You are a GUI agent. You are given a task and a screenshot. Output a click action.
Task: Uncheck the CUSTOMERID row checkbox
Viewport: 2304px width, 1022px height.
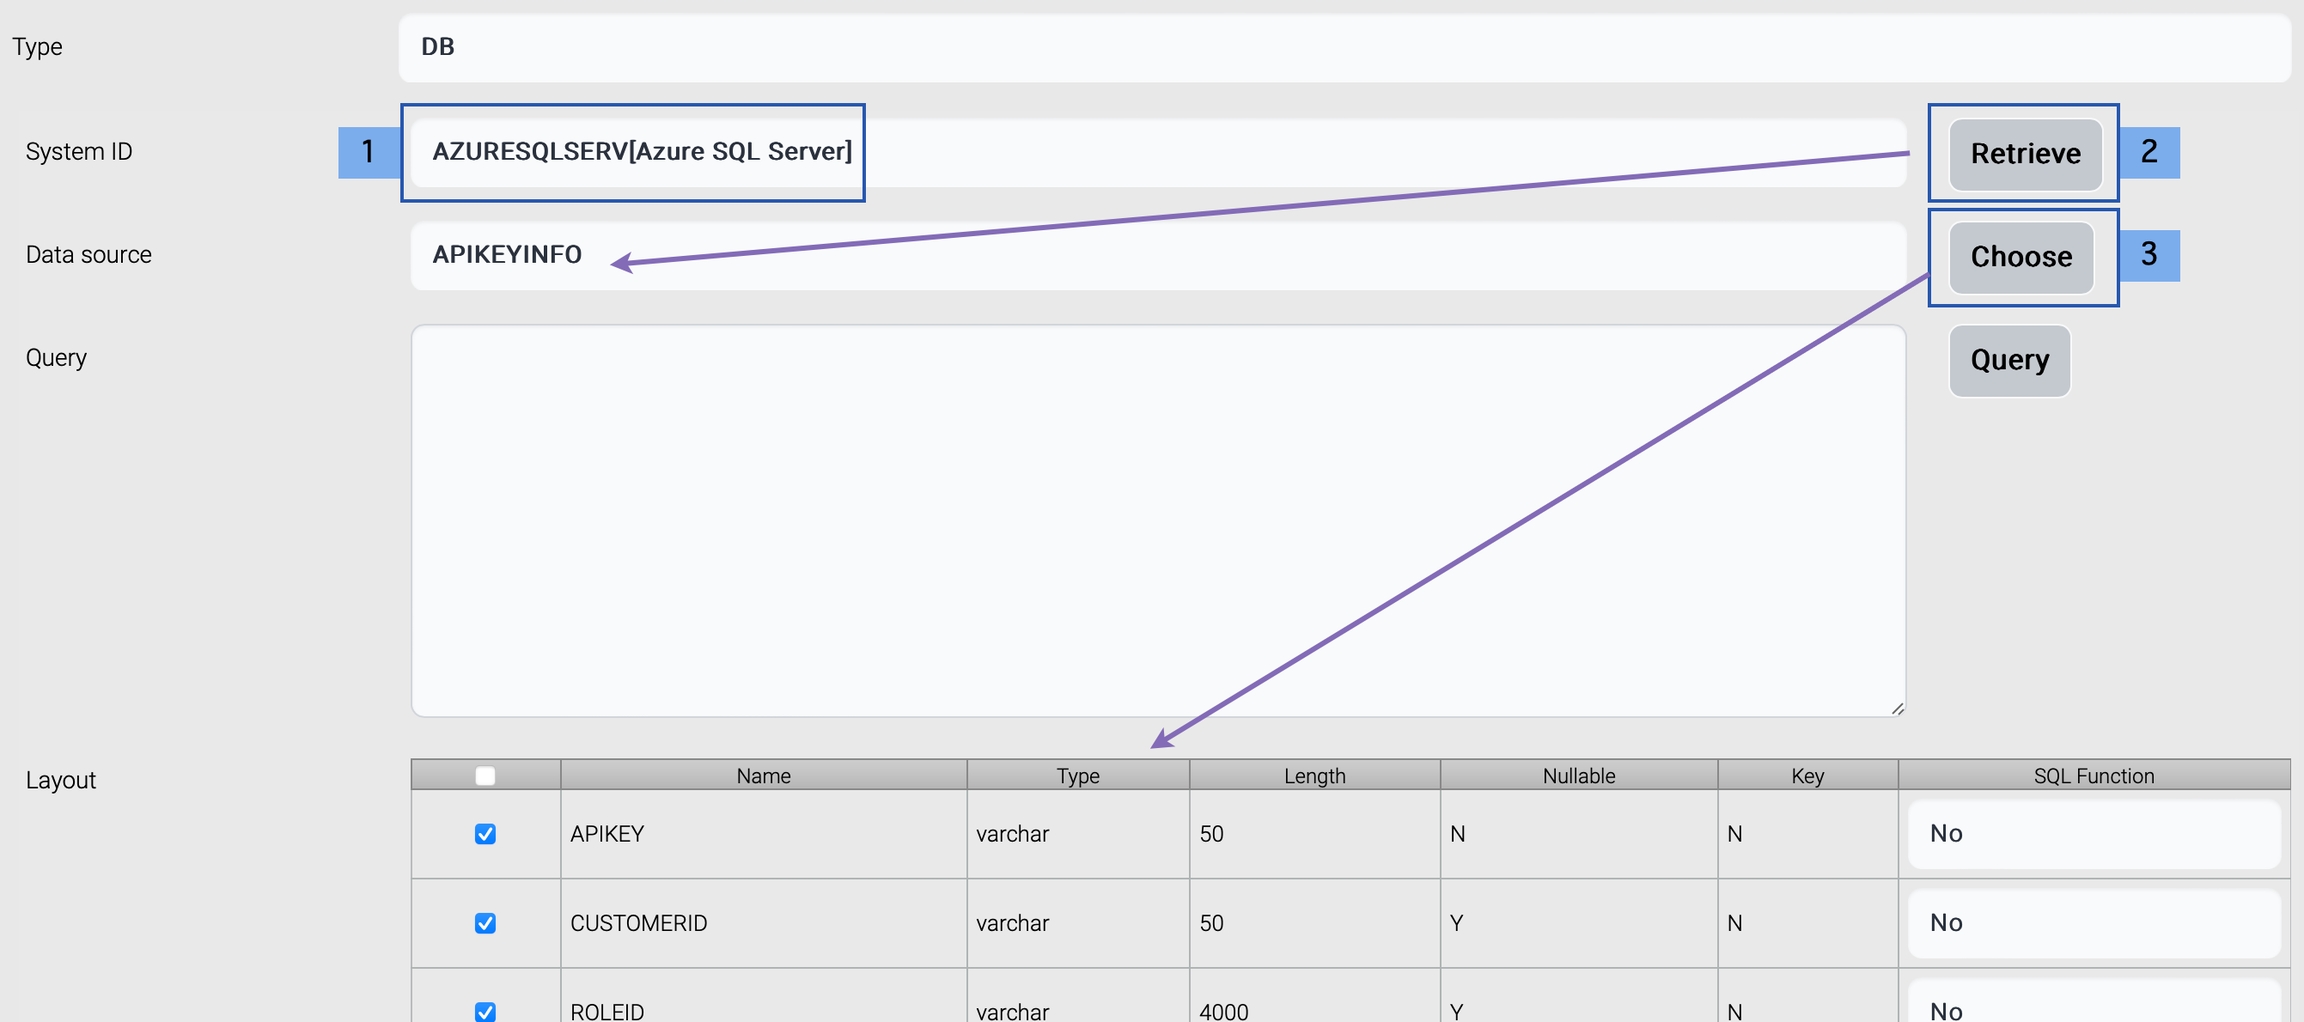(x=485, y=923)
